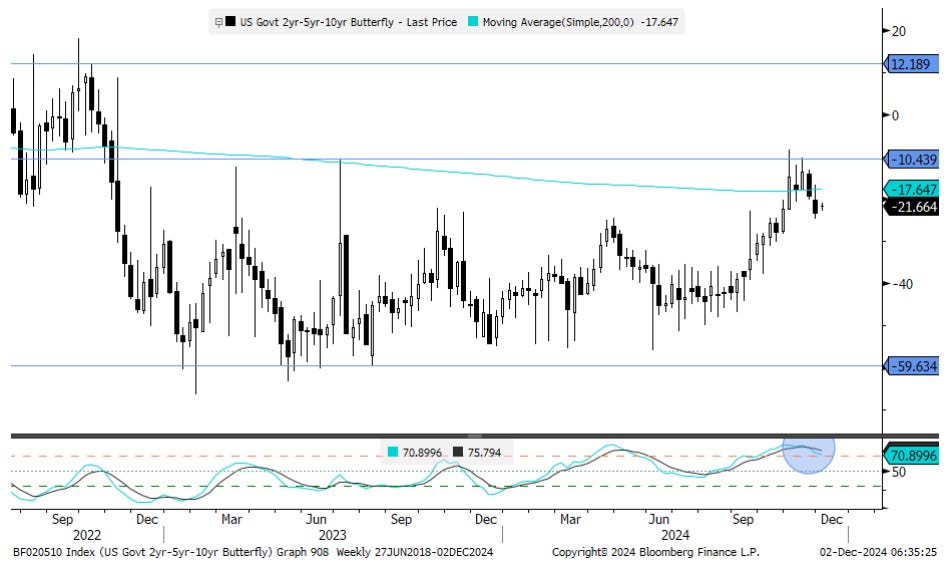
Task: Collapse the chart legend box toggle
Action: 218,22
